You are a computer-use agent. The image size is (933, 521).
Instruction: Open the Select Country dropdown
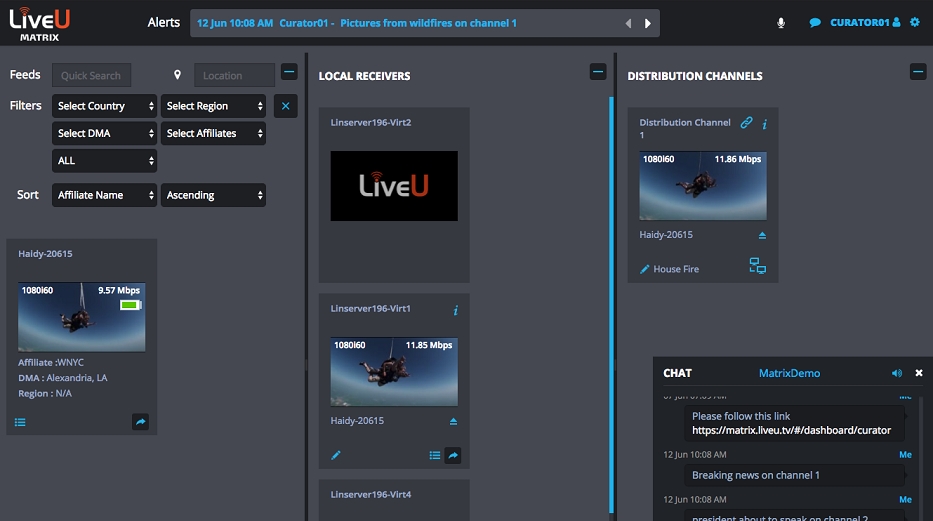click(x=104, y=106)
